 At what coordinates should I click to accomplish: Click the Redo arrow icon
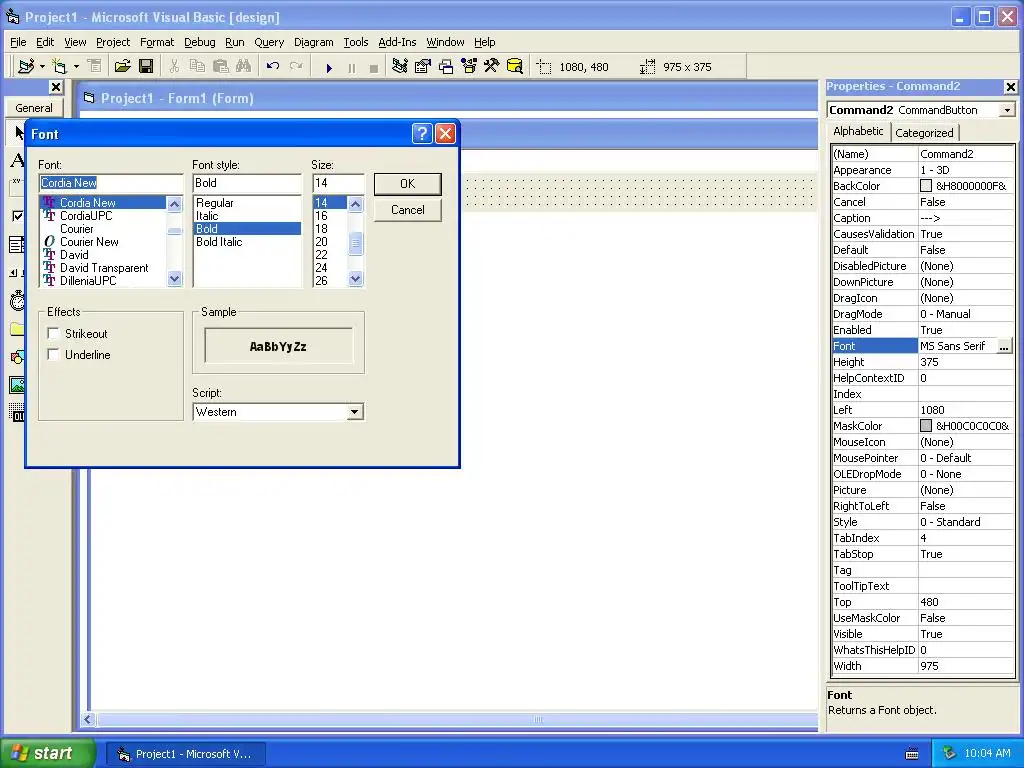pos(296,66)
